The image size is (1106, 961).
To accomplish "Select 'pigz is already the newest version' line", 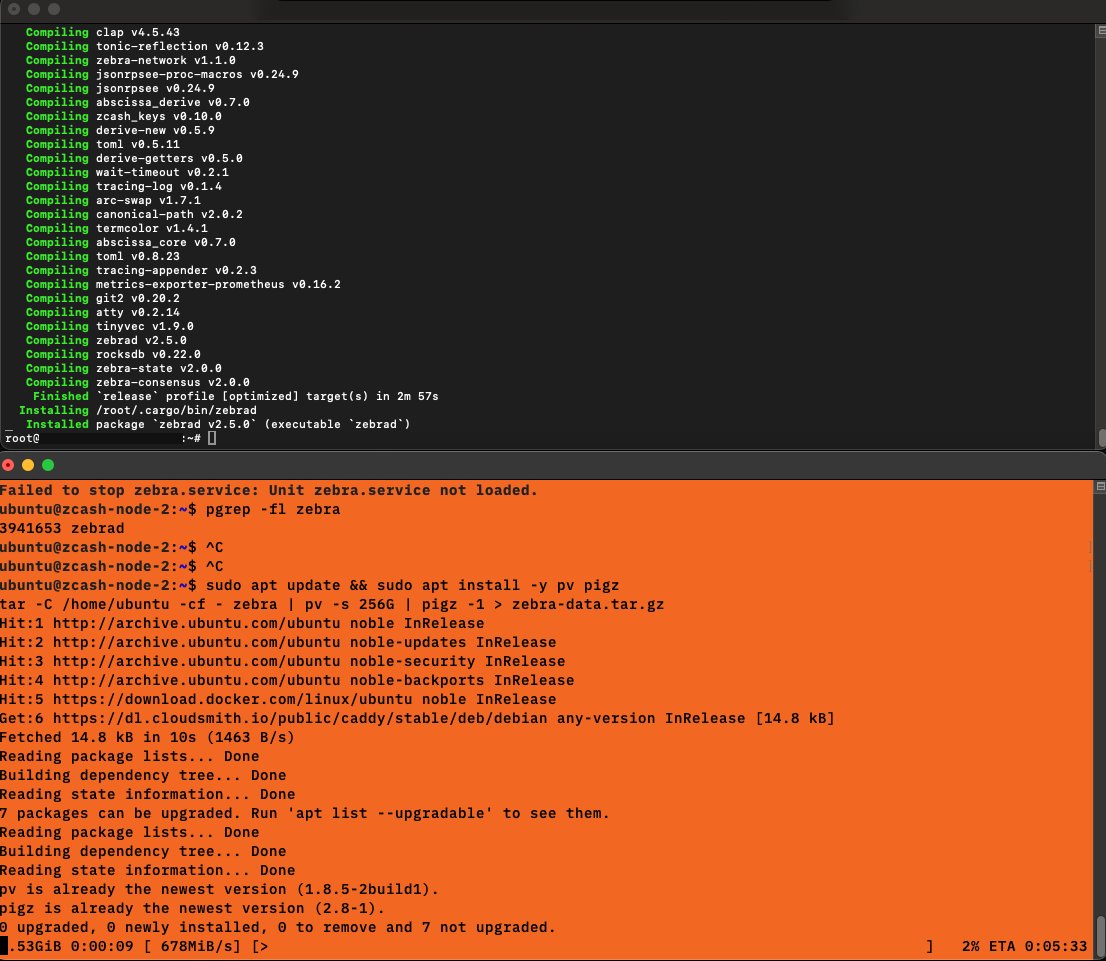I will pyautogui.click(x=193, y=909).
